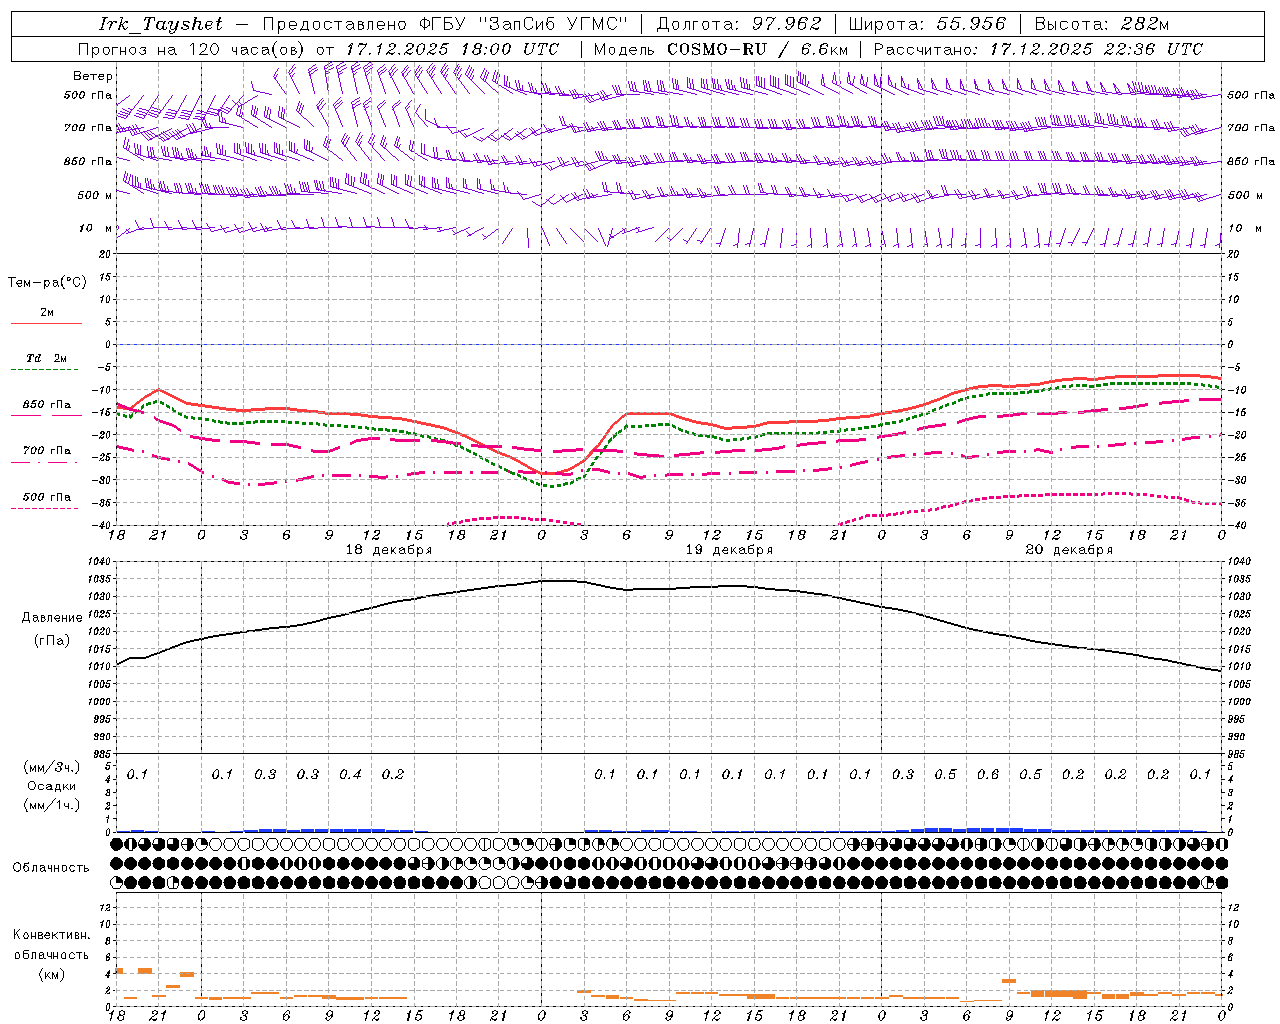Click the latitude value Широта: 55.956

tap(927, 24)
